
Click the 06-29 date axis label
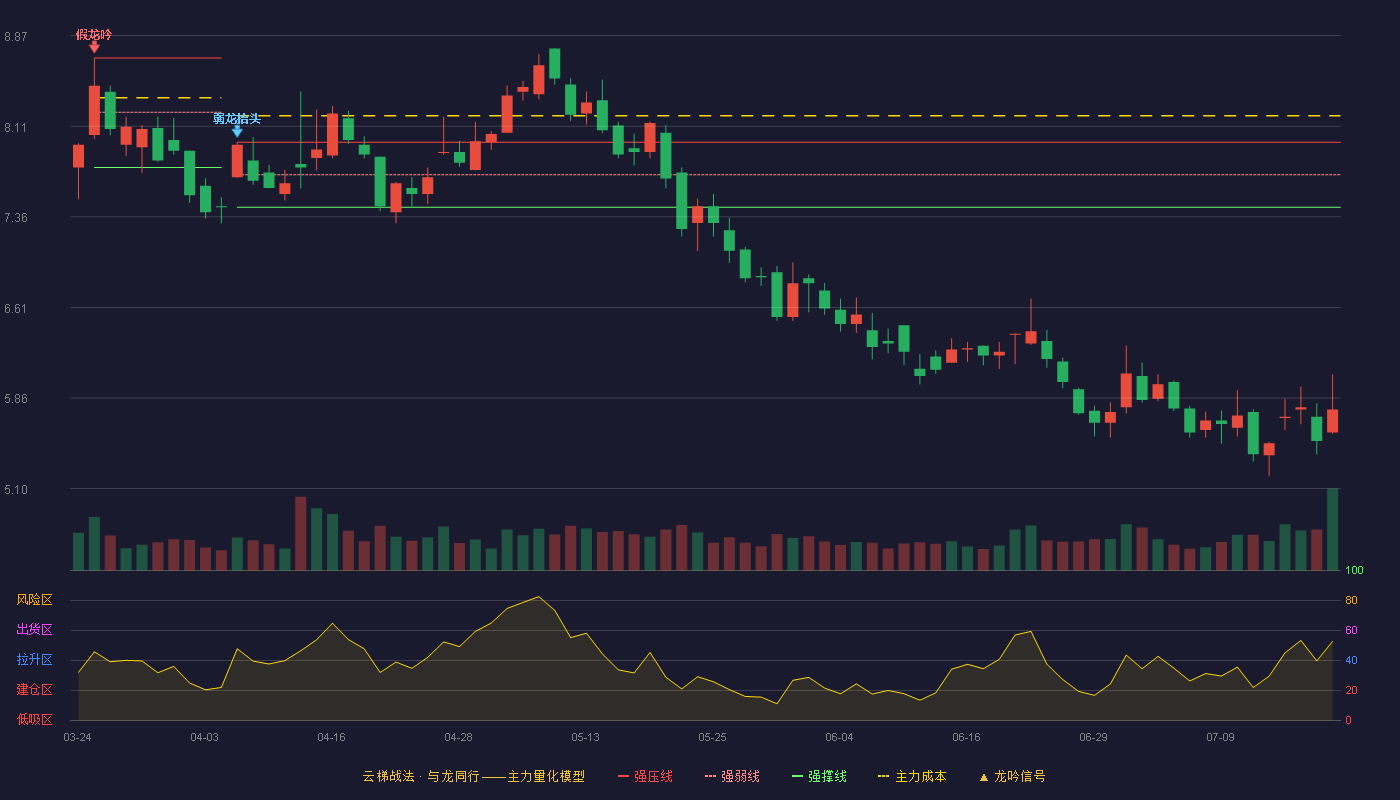[1093, 737]
